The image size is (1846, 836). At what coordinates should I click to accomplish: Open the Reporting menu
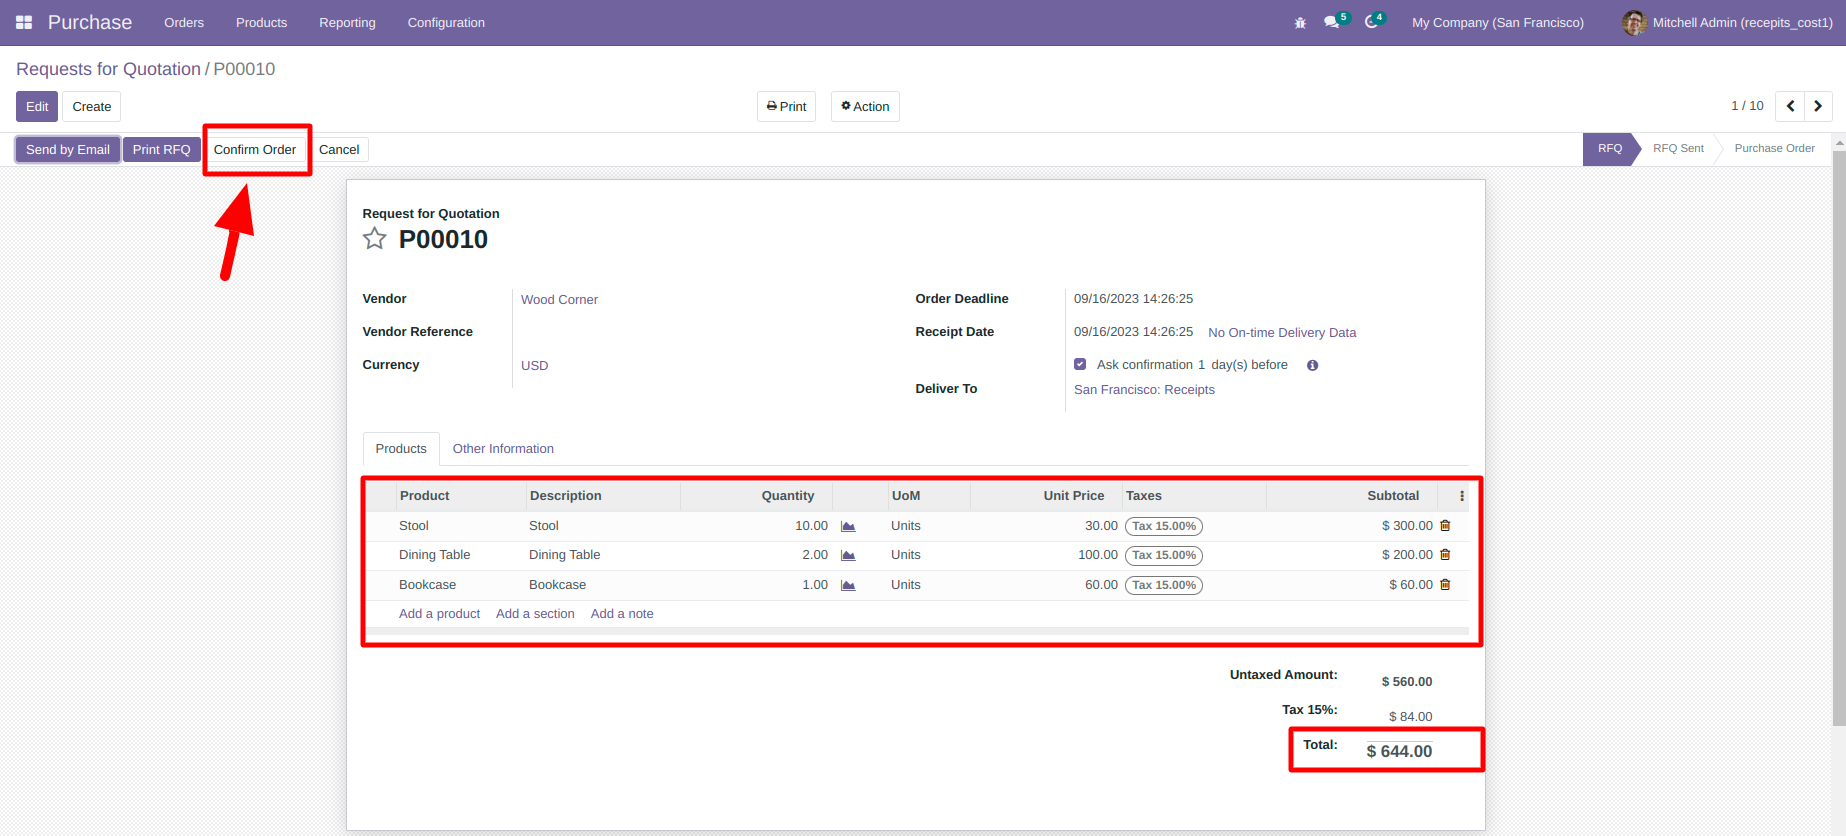347,22
